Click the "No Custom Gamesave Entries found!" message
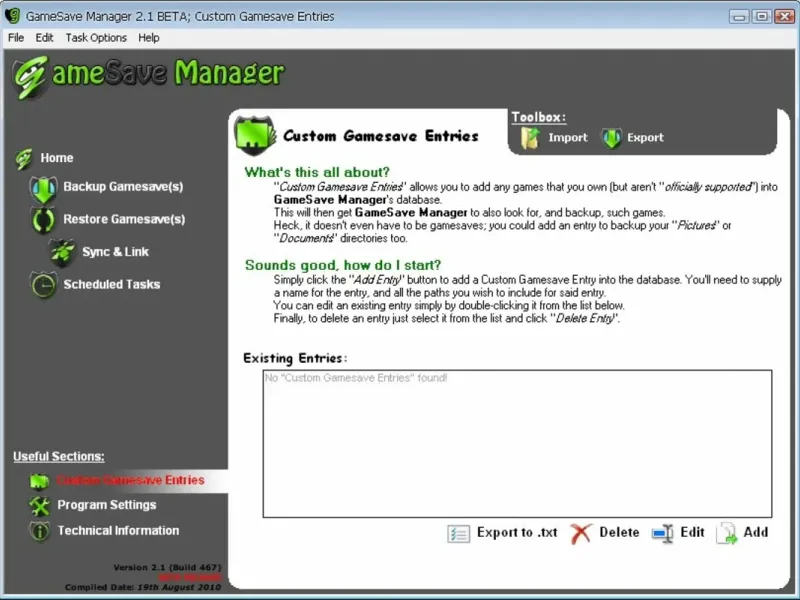This screenshot has height=600, width=800. tap(356, 378)
